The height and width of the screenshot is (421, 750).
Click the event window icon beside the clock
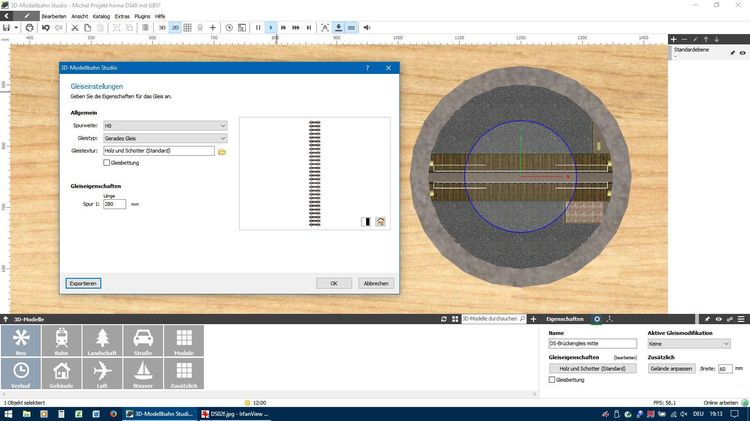(242, 28)
